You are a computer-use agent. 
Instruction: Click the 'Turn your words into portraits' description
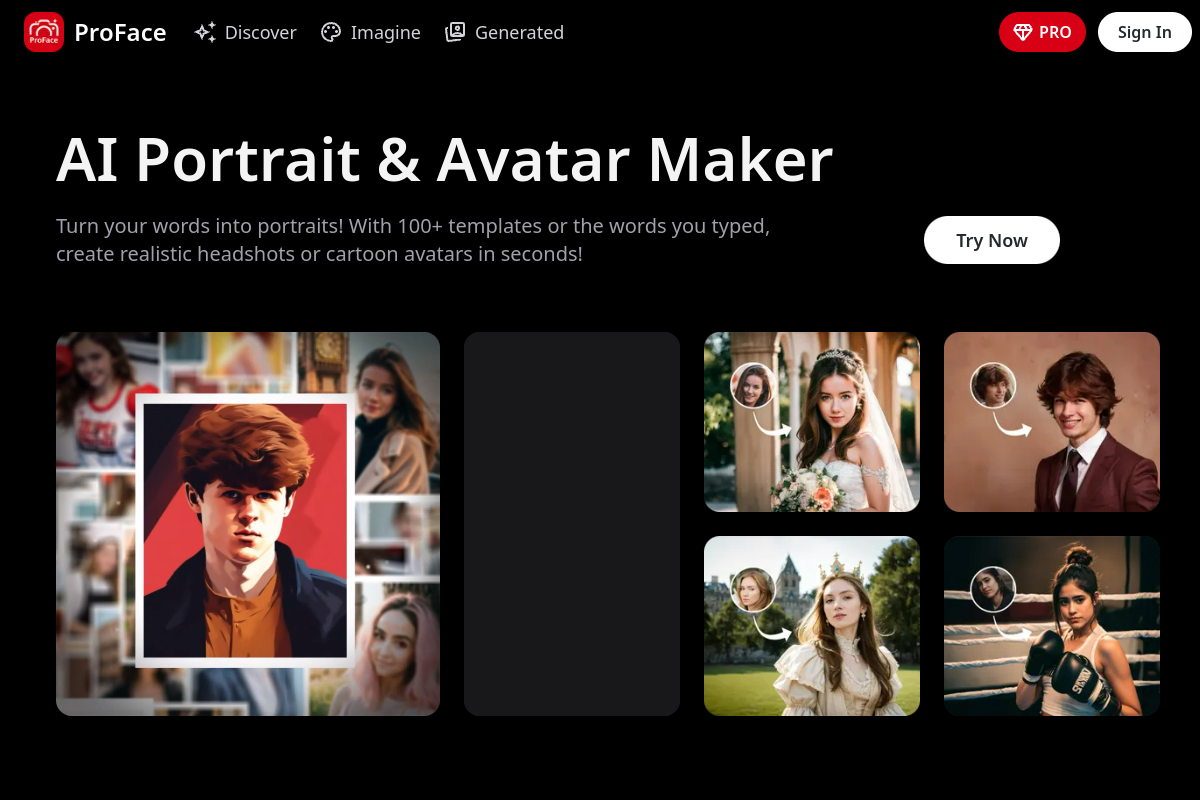tap(413, 240)
